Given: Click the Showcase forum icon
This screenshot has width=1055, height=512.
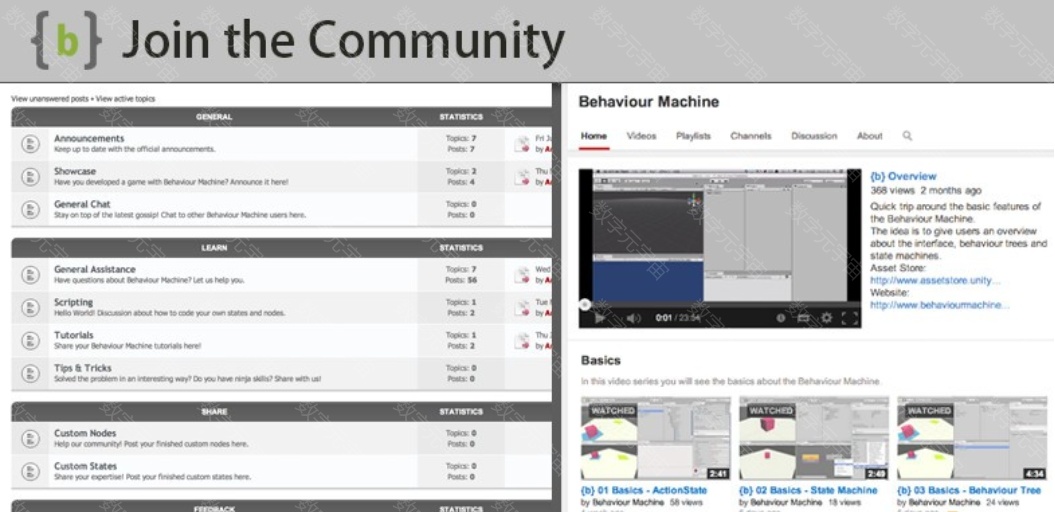Looking at the screenshot, I should (29, 176).
